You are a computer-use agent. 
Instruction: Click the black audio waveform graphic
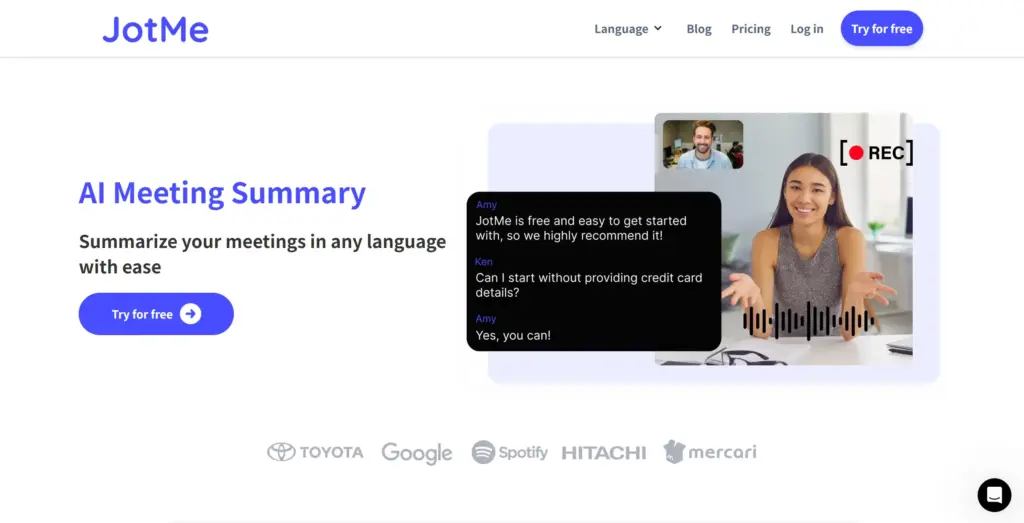[x=808, y=321]
